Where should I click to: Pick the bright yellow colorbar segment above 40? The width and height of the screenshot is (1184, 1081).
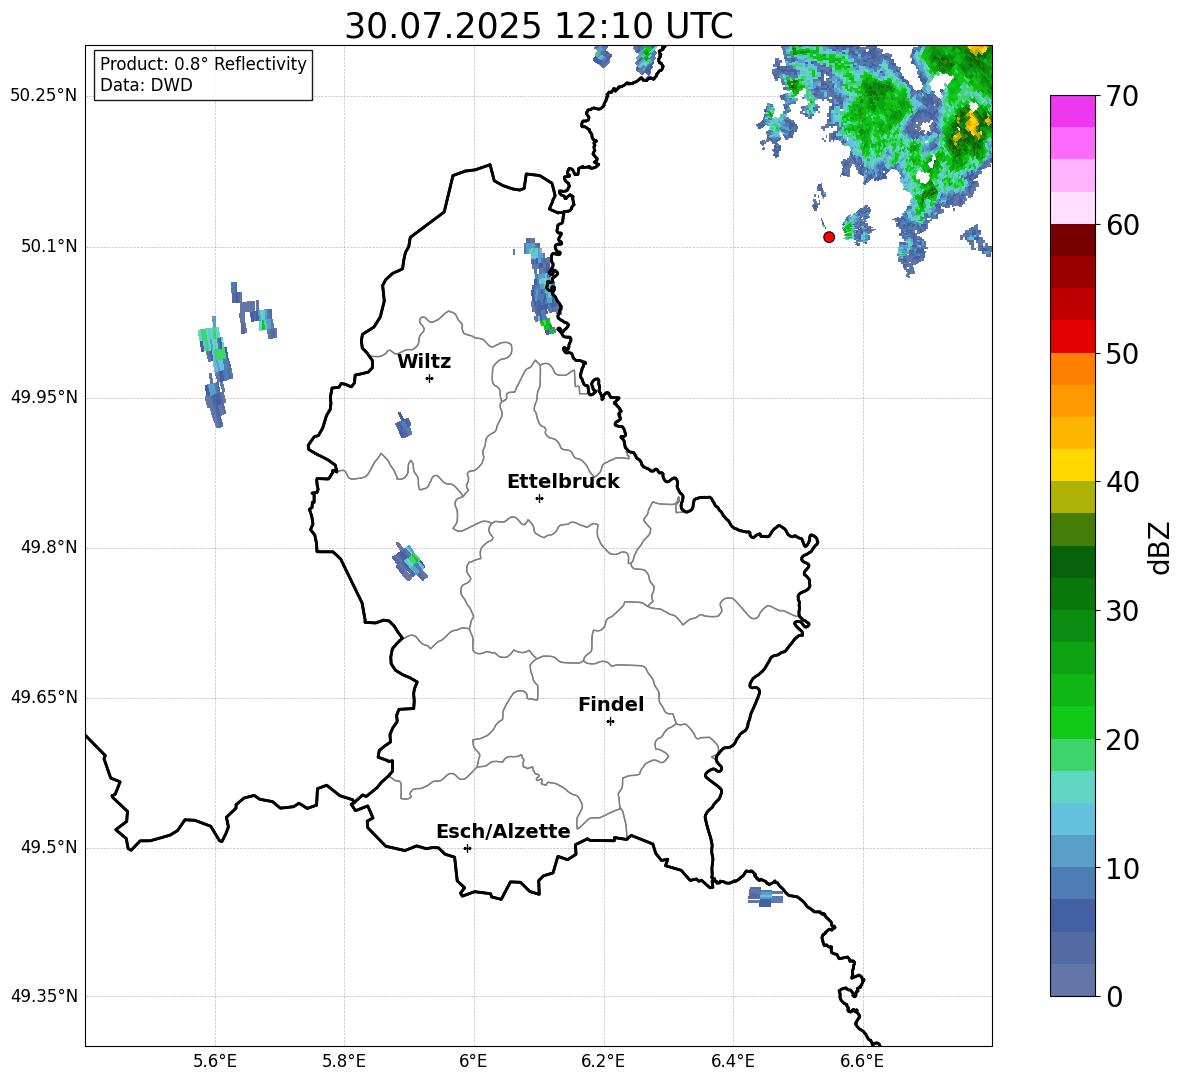tap(1072, 465)
